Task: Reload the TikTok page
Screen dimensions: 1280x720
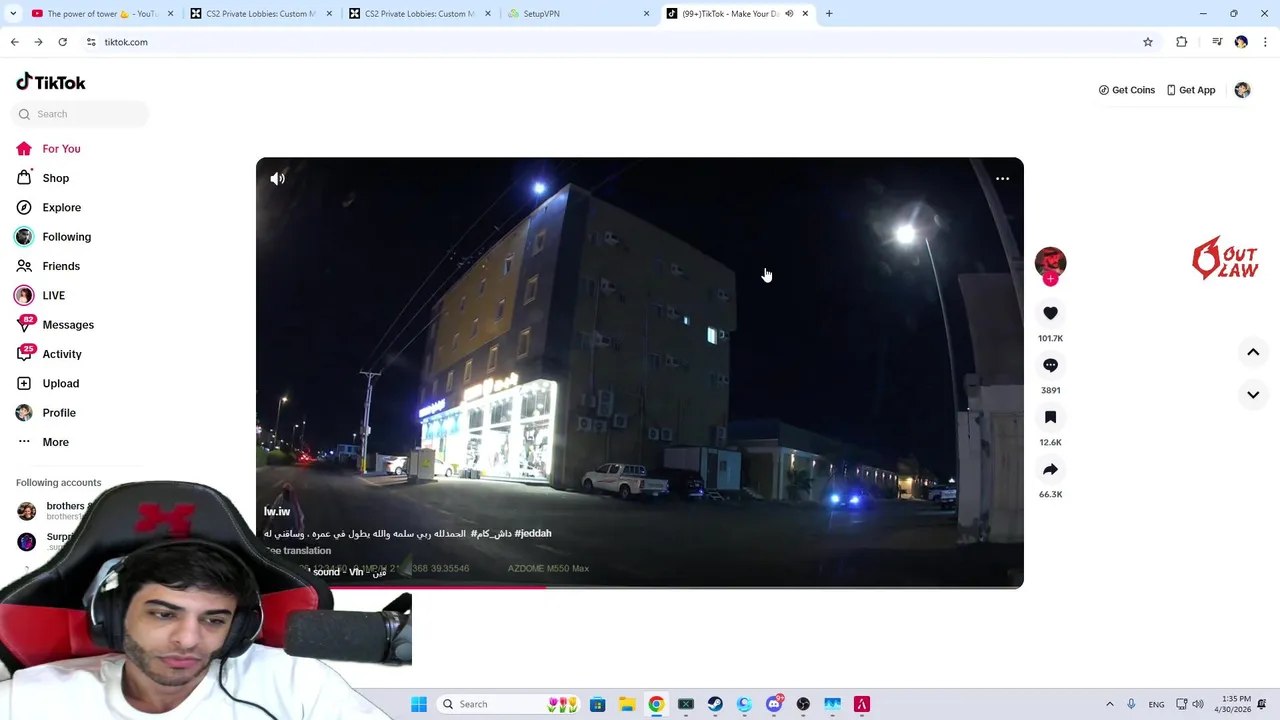Action: click(x=62, y=42)
